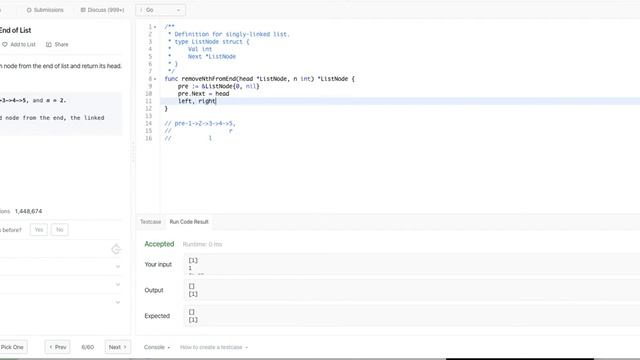Open the Console dropdown
The width and height of the screenshot is (640, 360).
coord(157,347)
